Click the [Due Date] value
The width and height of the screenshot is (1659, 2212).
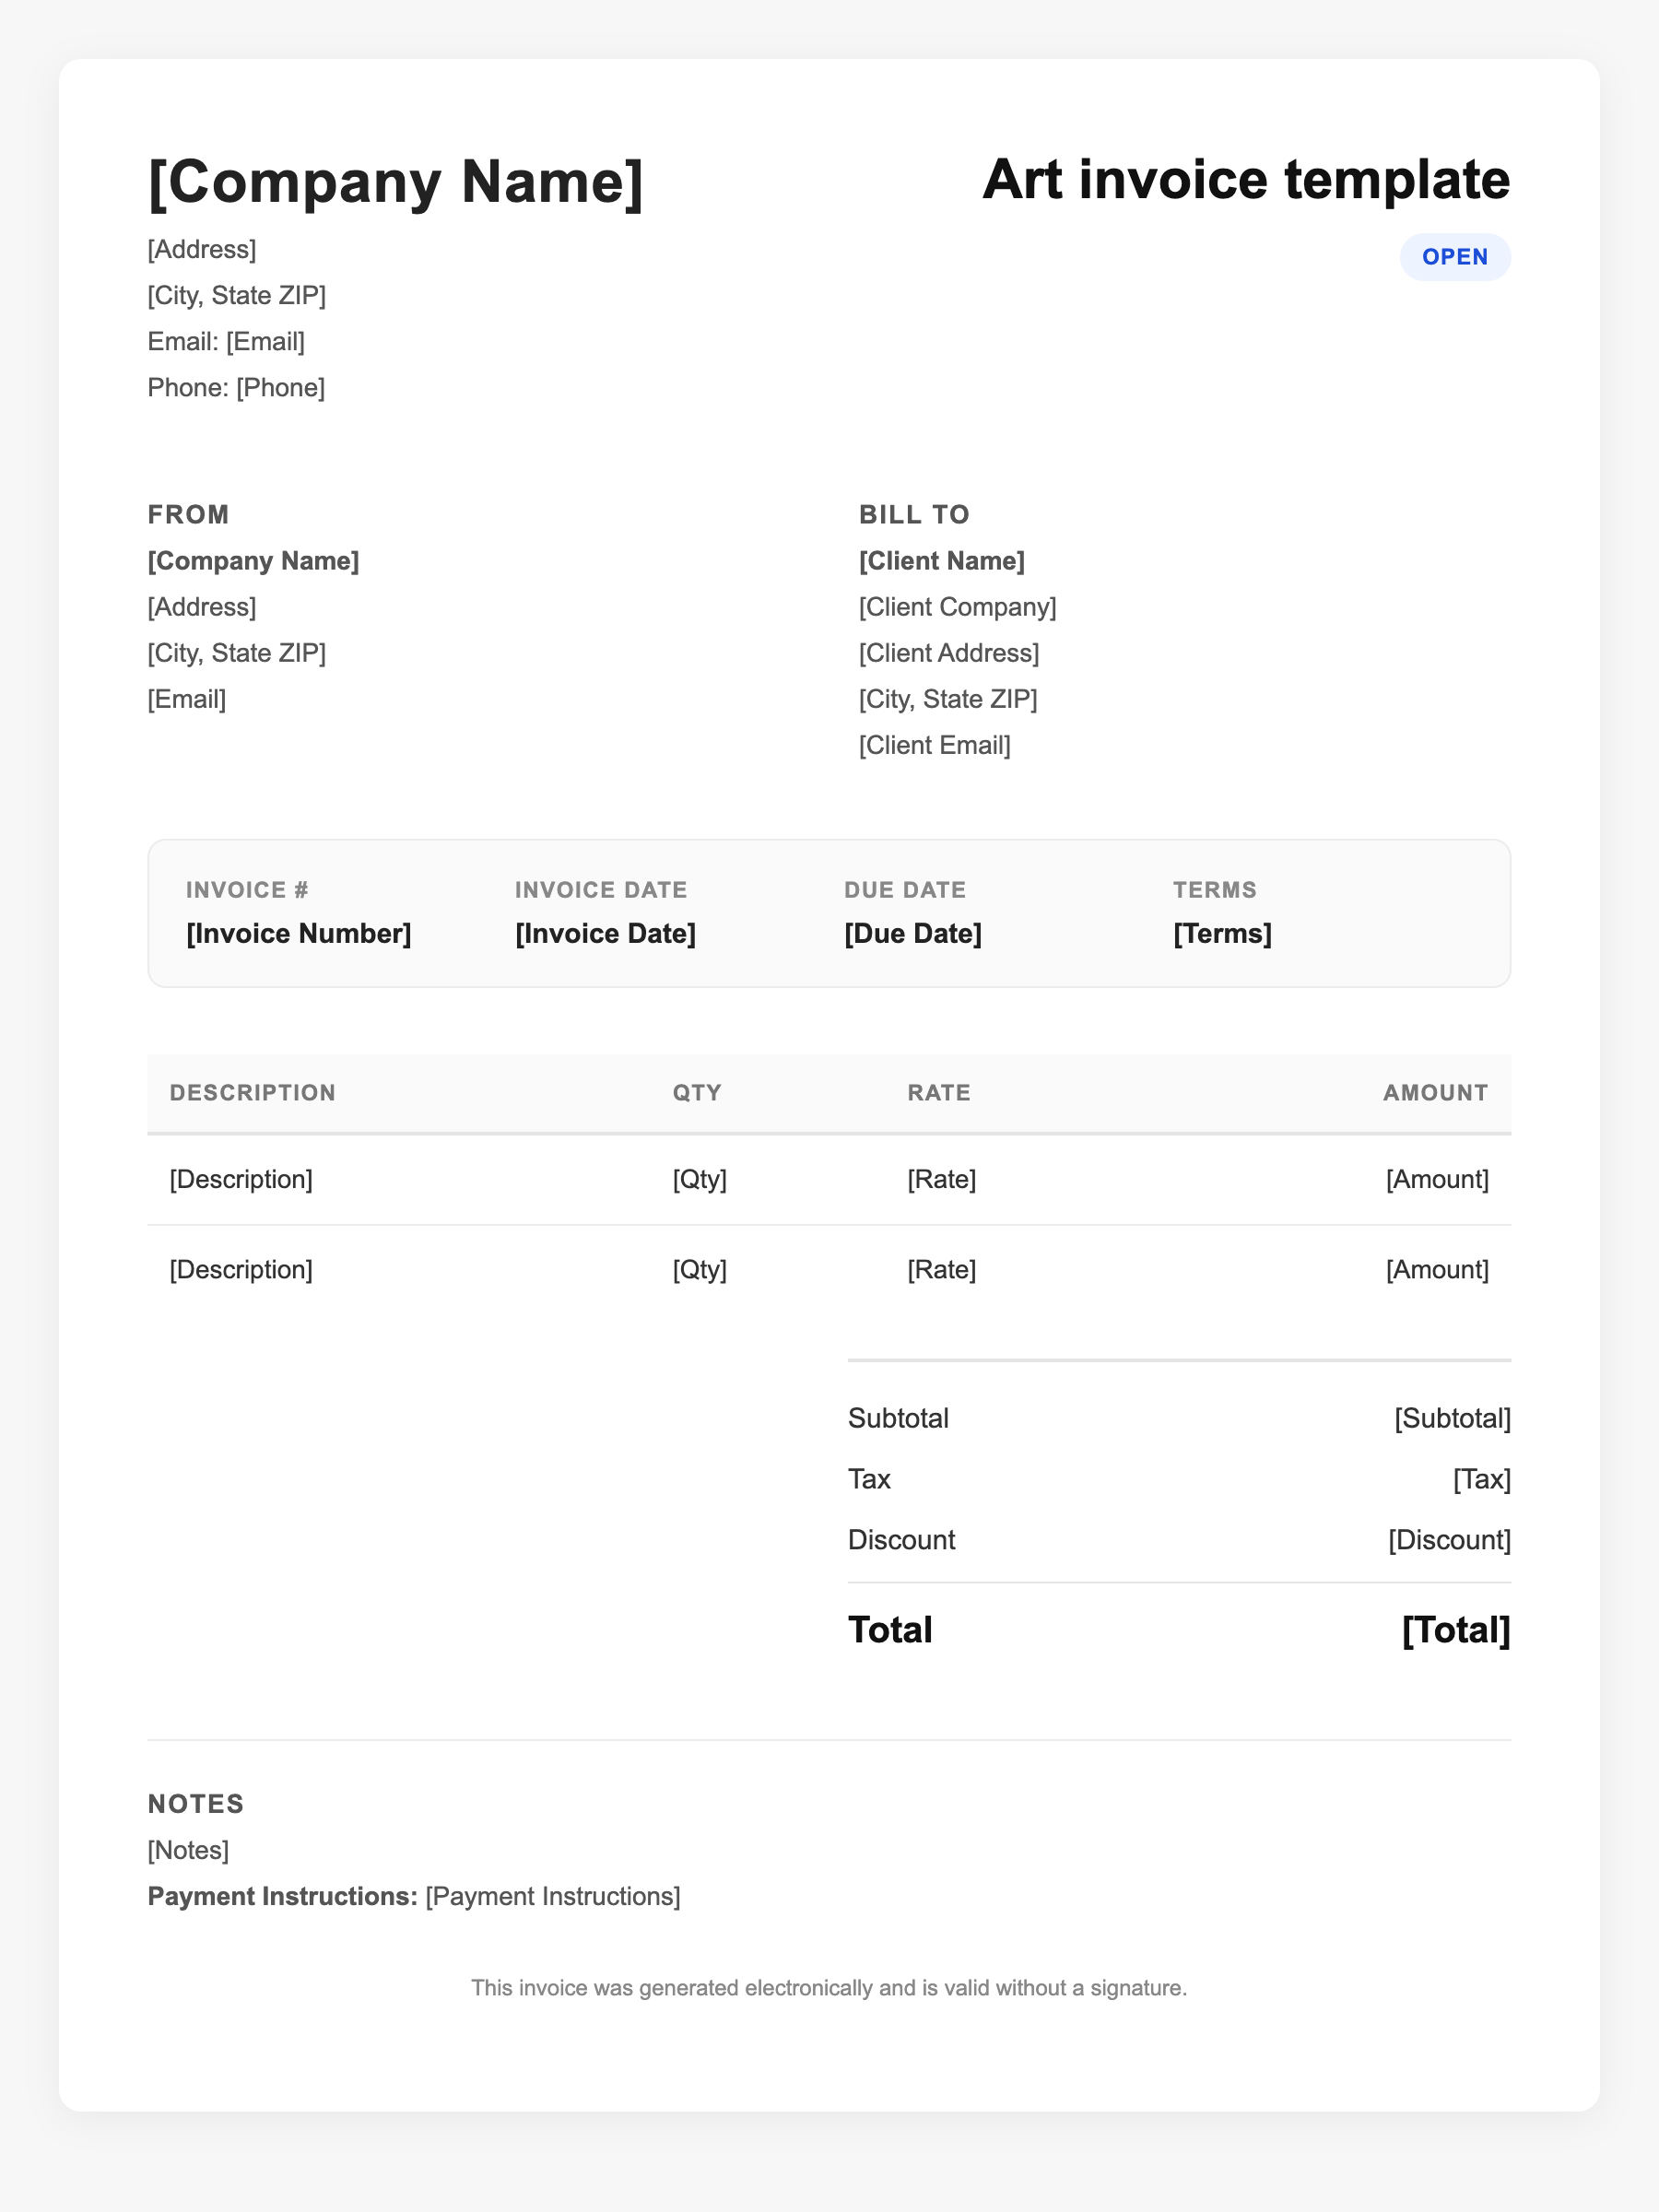point(912,933)
